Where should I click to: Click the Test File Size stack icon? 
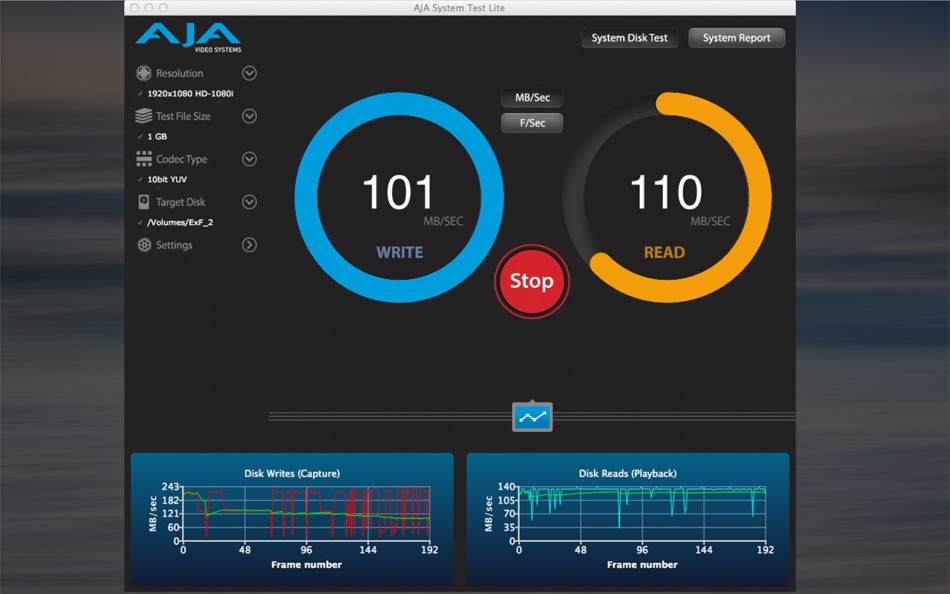[x=144, y=116]
